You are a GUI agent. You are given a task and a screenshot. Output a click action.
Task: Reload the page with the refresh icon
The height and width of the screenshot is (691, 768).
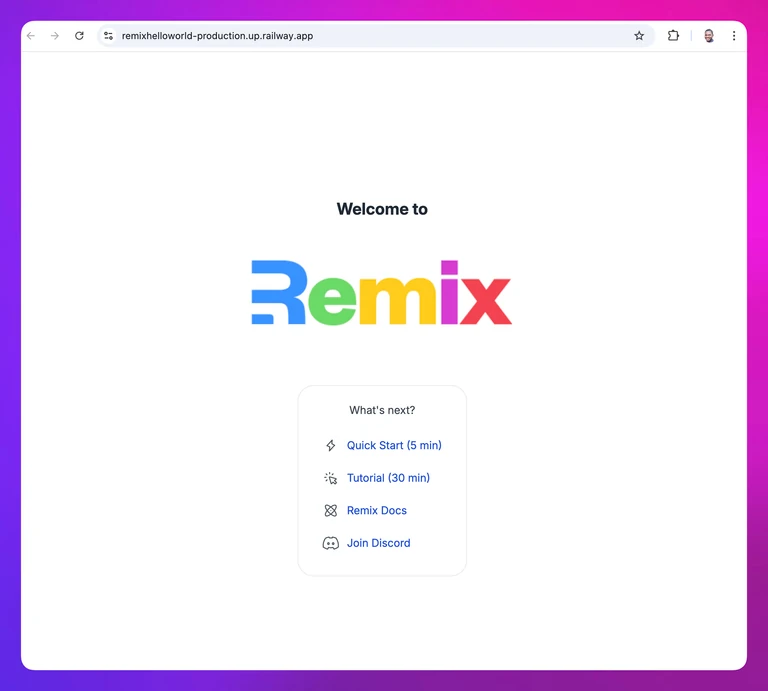coord(79,36)
